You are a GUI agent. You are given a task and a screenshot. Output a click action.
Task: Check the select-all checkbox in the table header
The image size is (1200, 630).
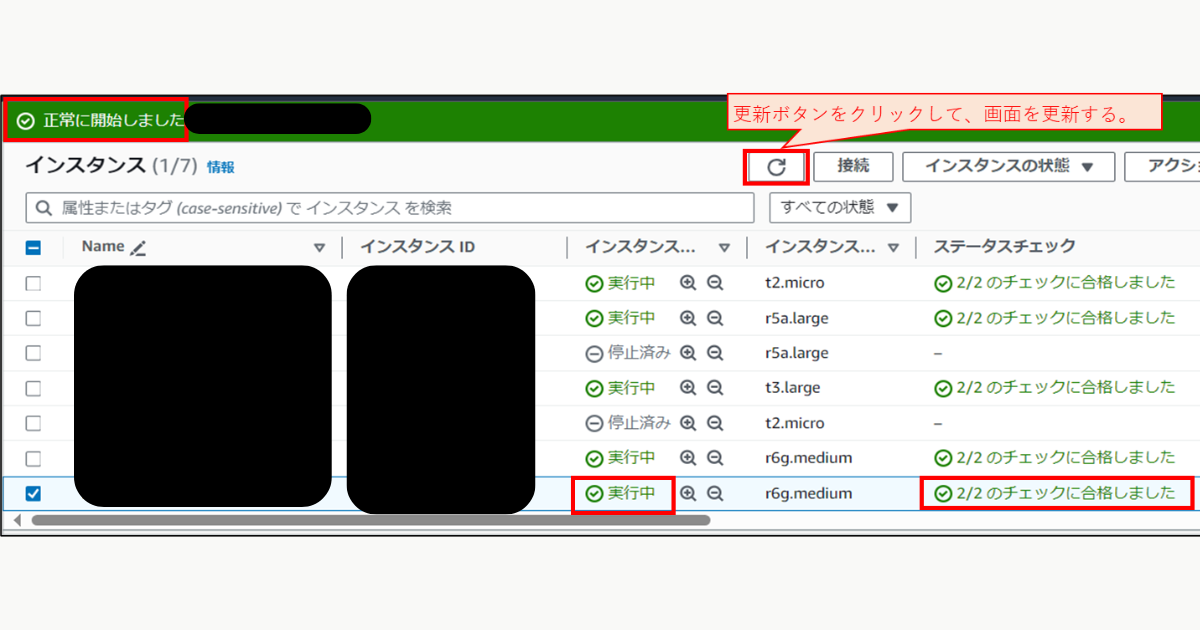(x=34, y=246)
